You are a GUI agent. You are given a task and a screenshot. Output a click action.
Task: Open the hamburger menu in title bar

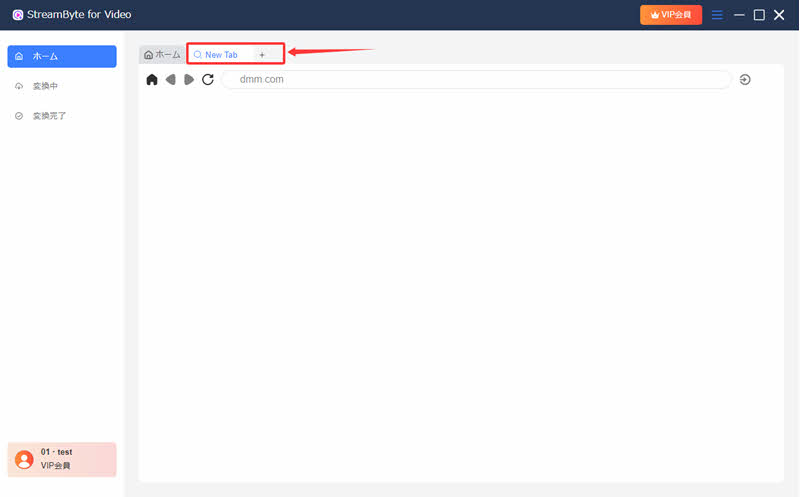(x=717, y=15)
